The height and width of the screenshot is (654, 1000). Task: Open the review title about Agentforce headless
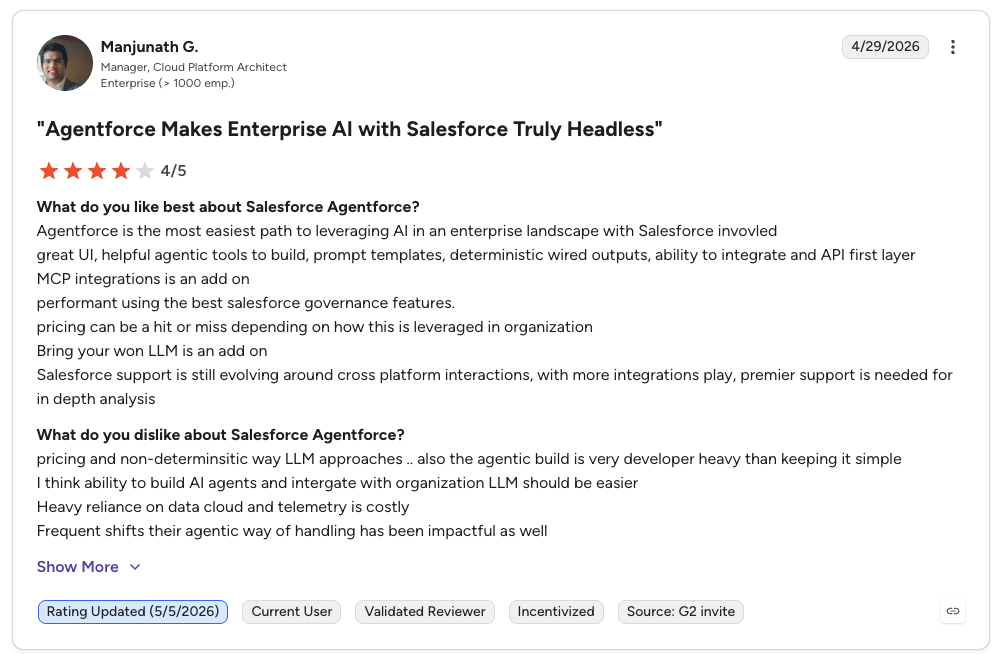click(x=349, y=129)
